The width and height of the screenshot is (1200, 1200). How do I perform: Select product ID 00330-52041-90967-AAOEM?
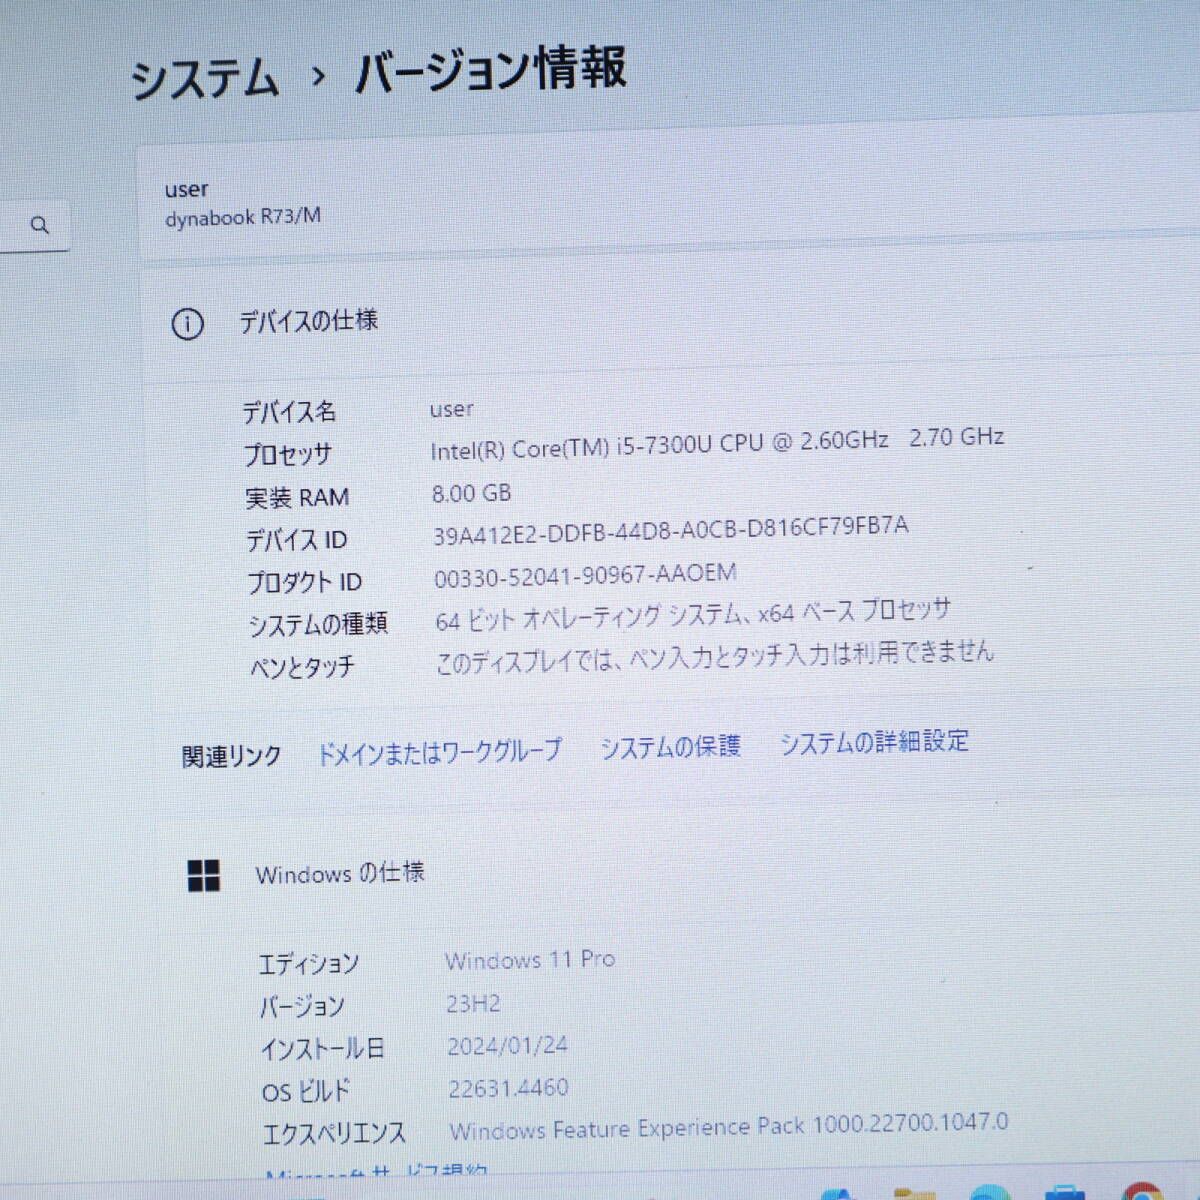(x=585, y=575)
